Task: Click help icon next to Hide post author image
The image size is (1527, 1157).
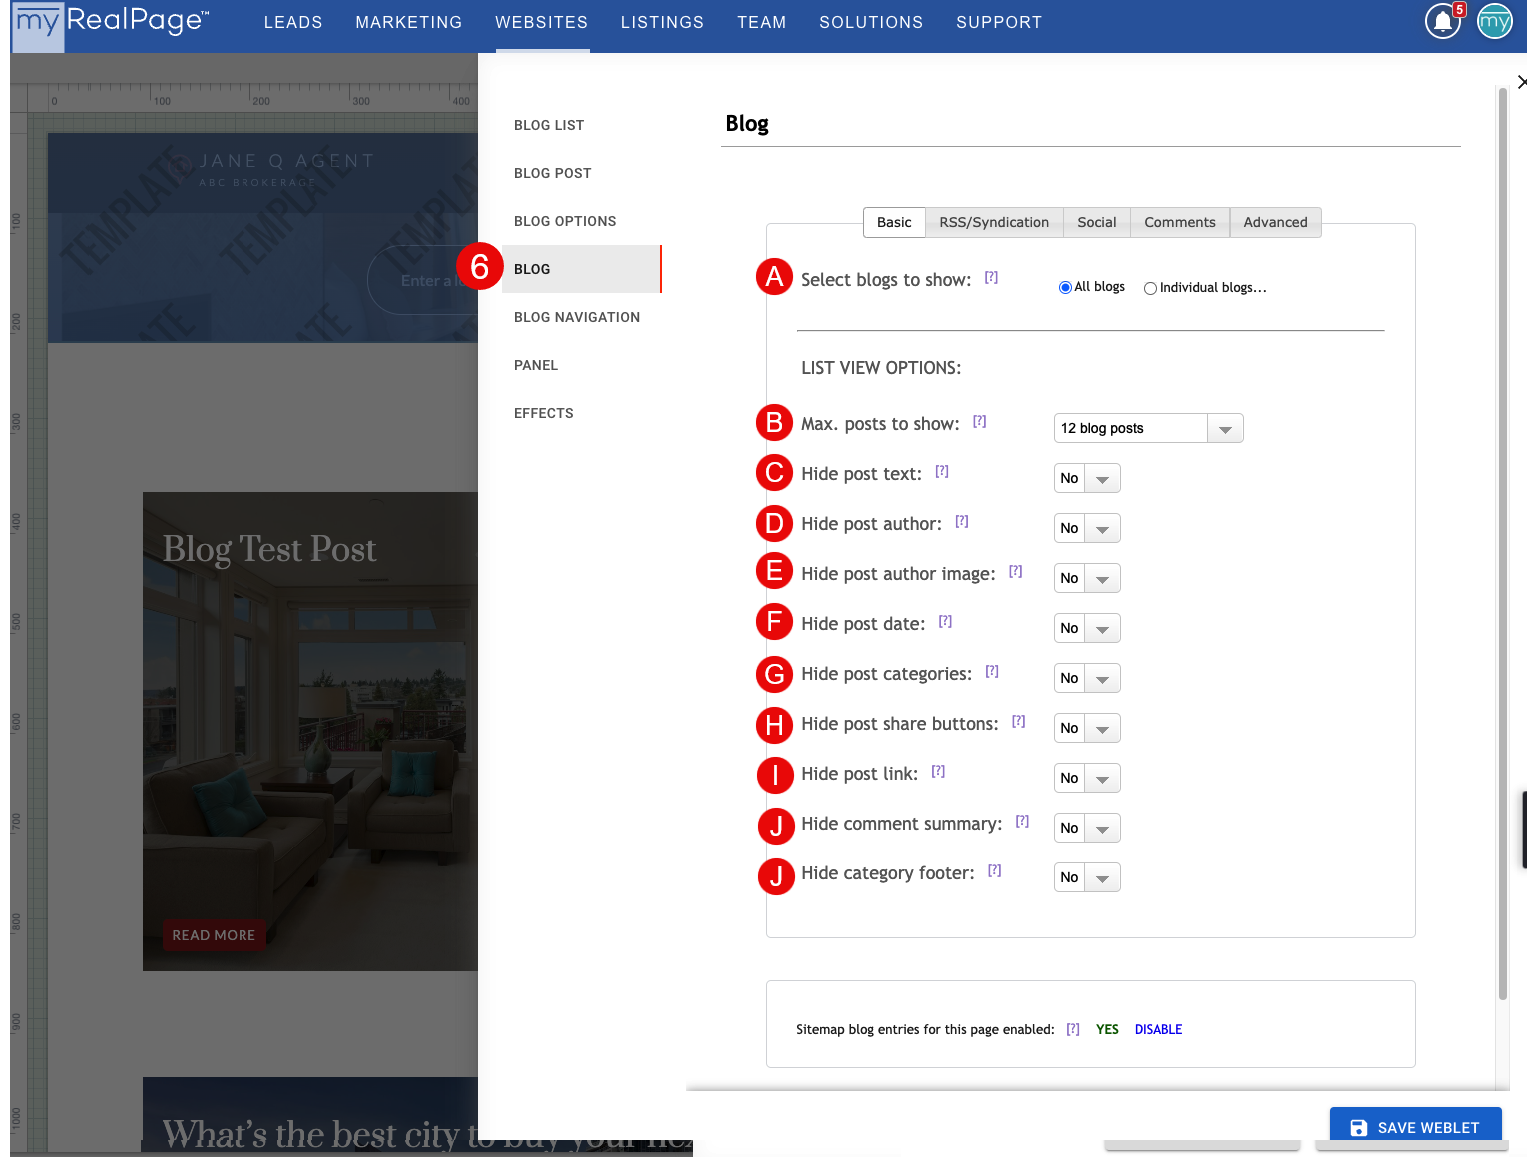Action: coord(1016,572)
